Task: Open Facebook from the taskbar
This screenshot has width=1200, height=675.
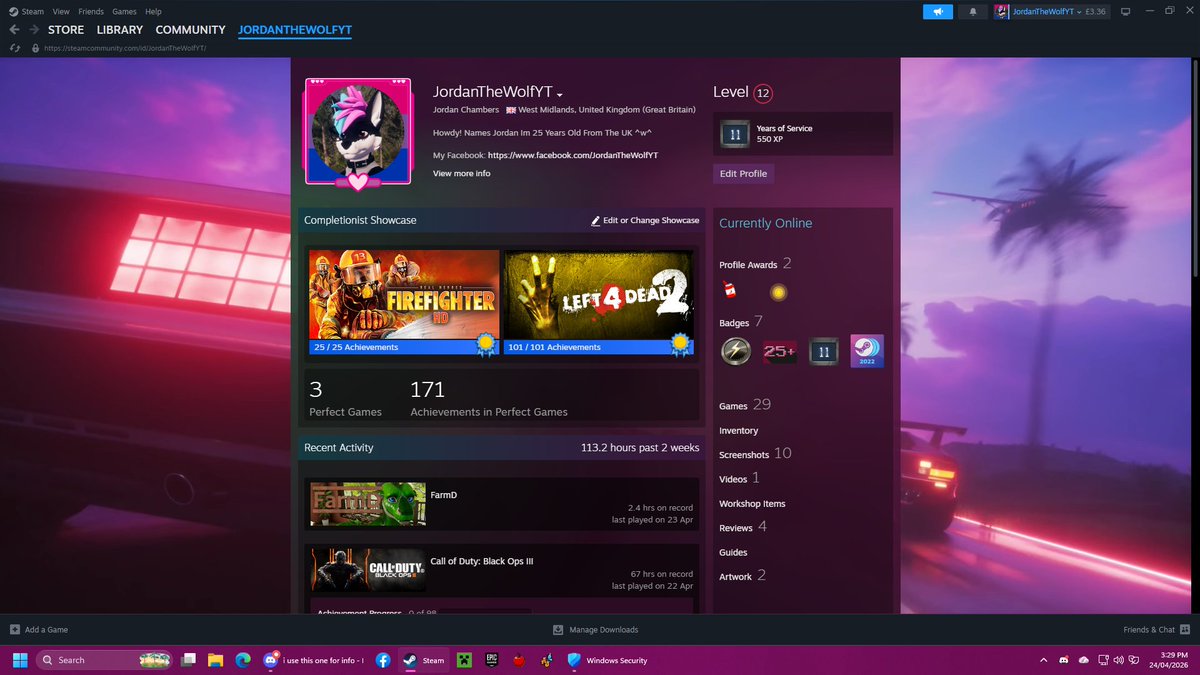Action: coord(383,660)
